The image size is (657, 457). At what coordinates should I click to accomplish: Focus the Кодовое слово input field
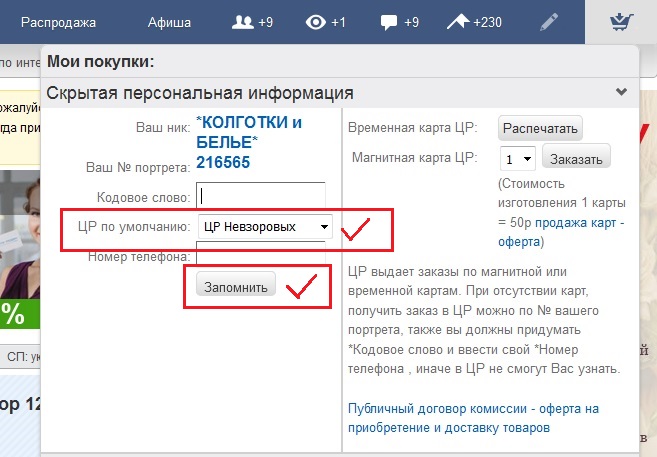[x=262, y=195]
